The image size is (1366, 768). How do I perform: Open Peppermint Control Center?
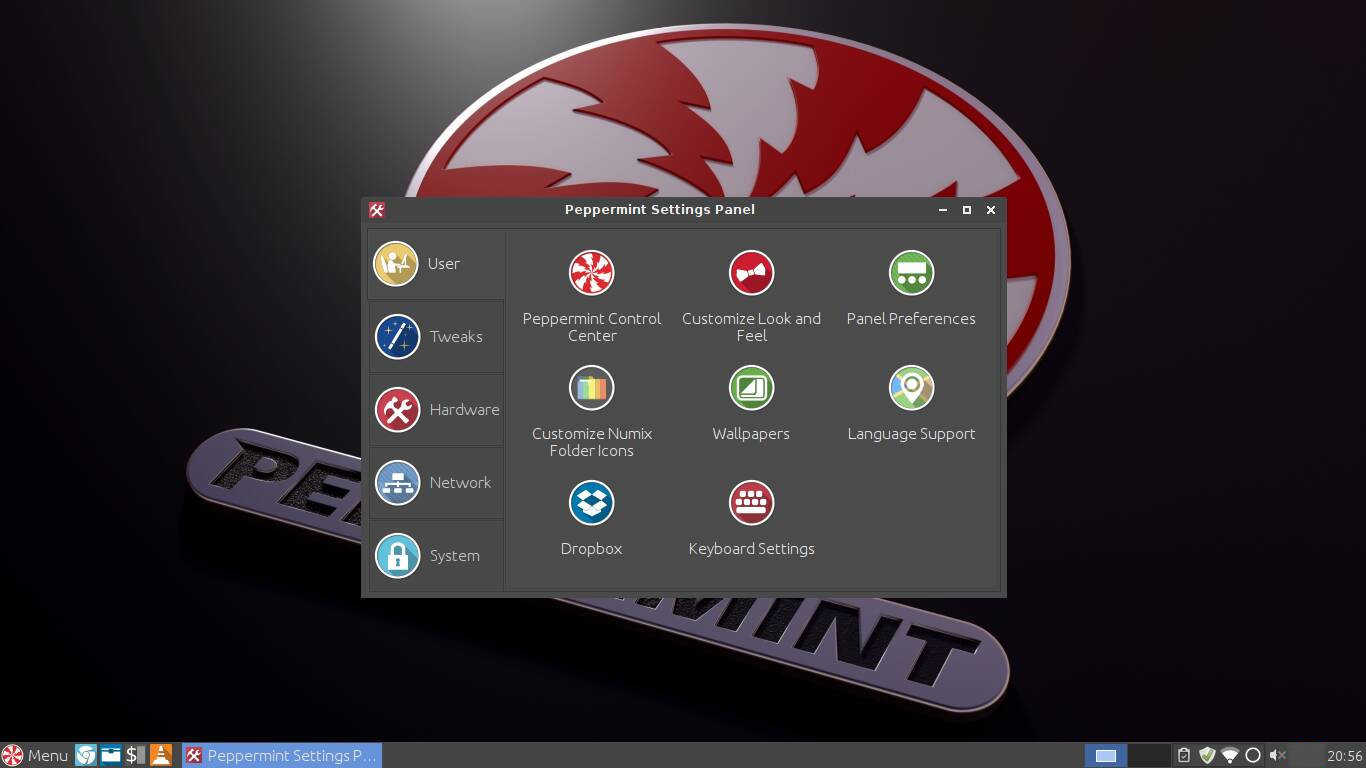[591, 273]
